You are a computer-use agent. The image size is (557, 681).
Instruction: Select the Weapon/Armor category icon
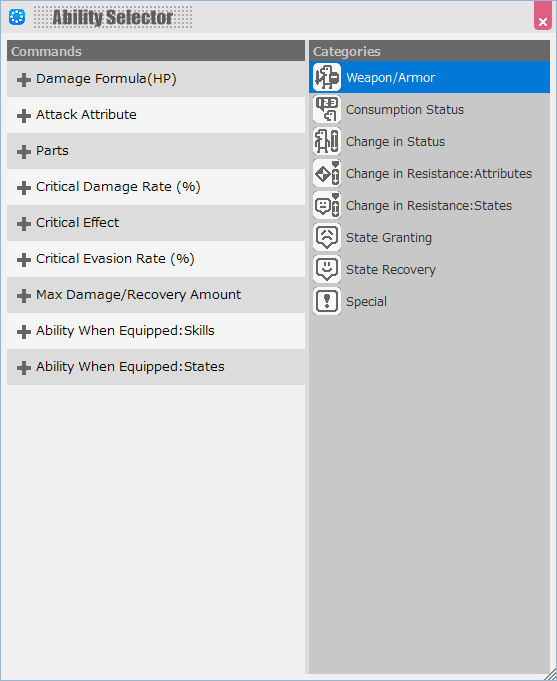pyautogui.click(x=327, y=77)
